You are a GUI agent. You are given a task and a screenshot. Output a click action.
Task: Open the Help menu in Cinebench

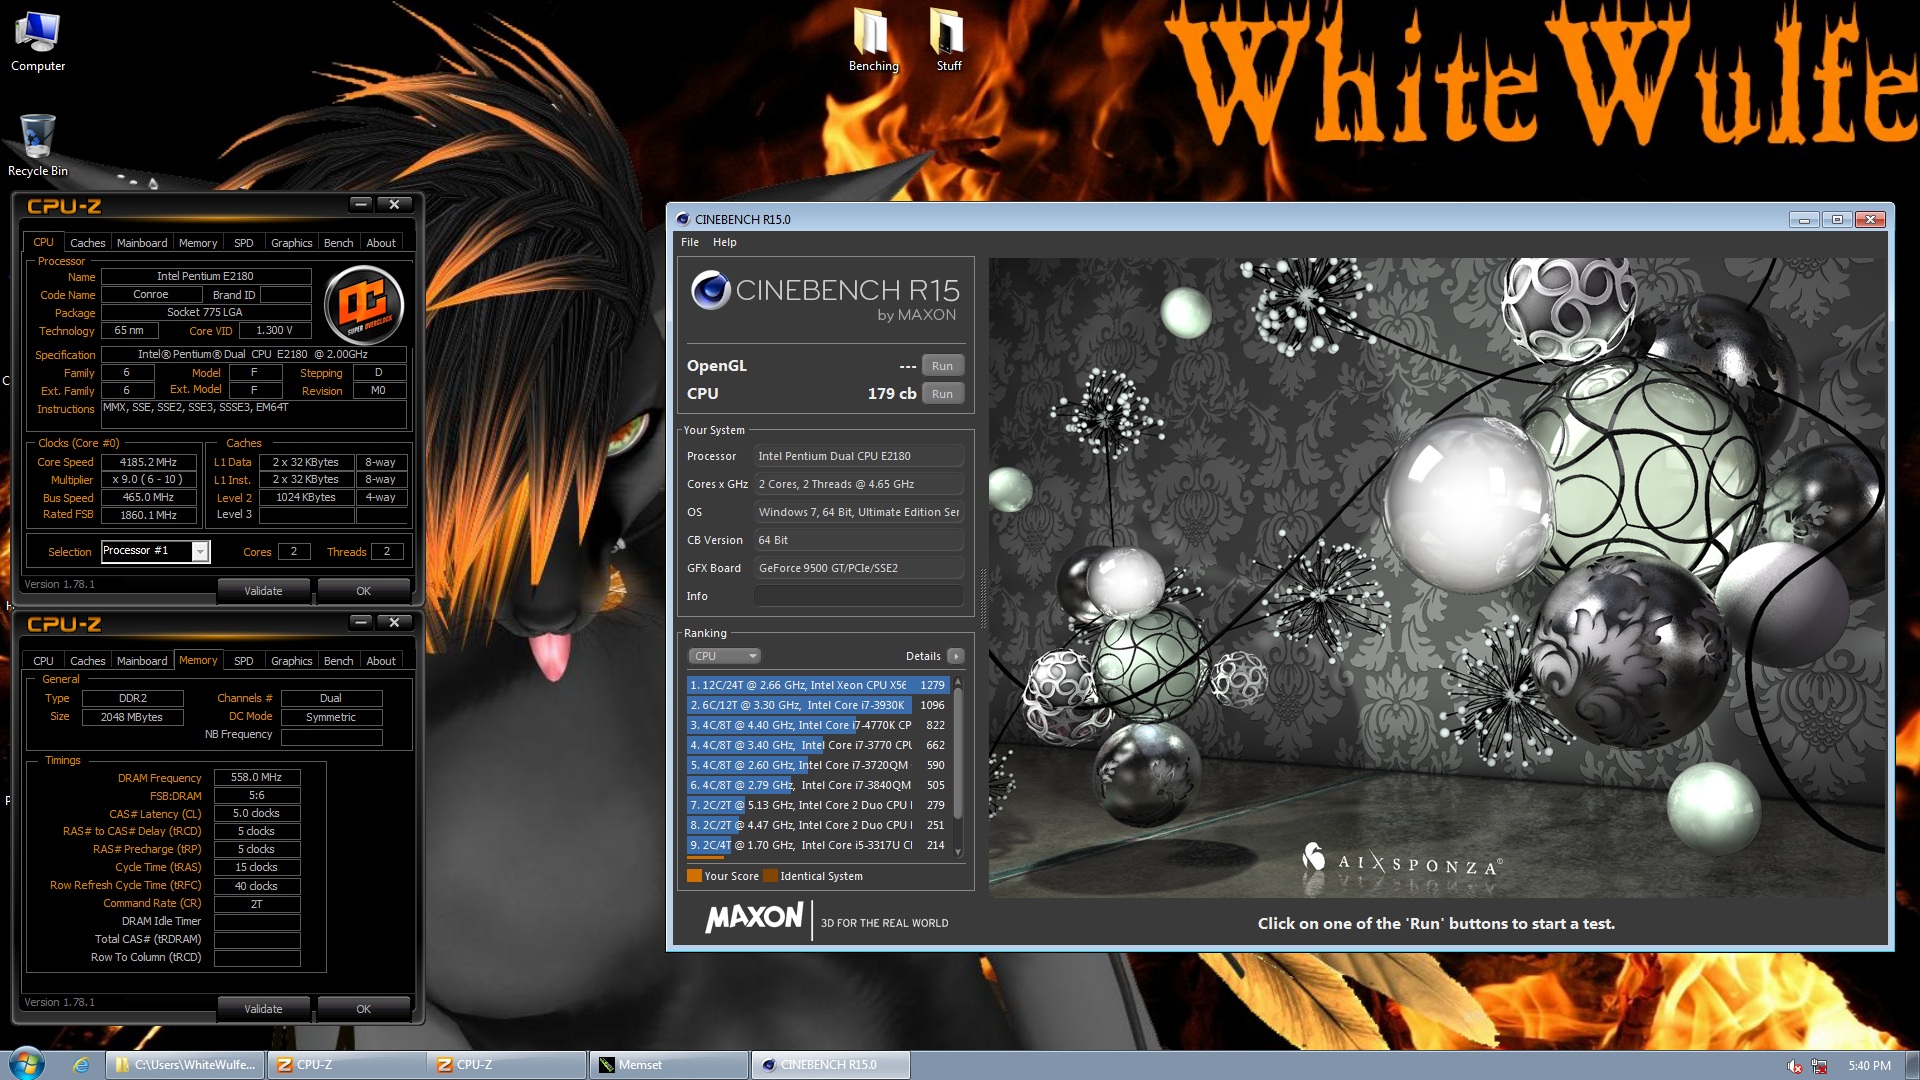tap(725, 242)
